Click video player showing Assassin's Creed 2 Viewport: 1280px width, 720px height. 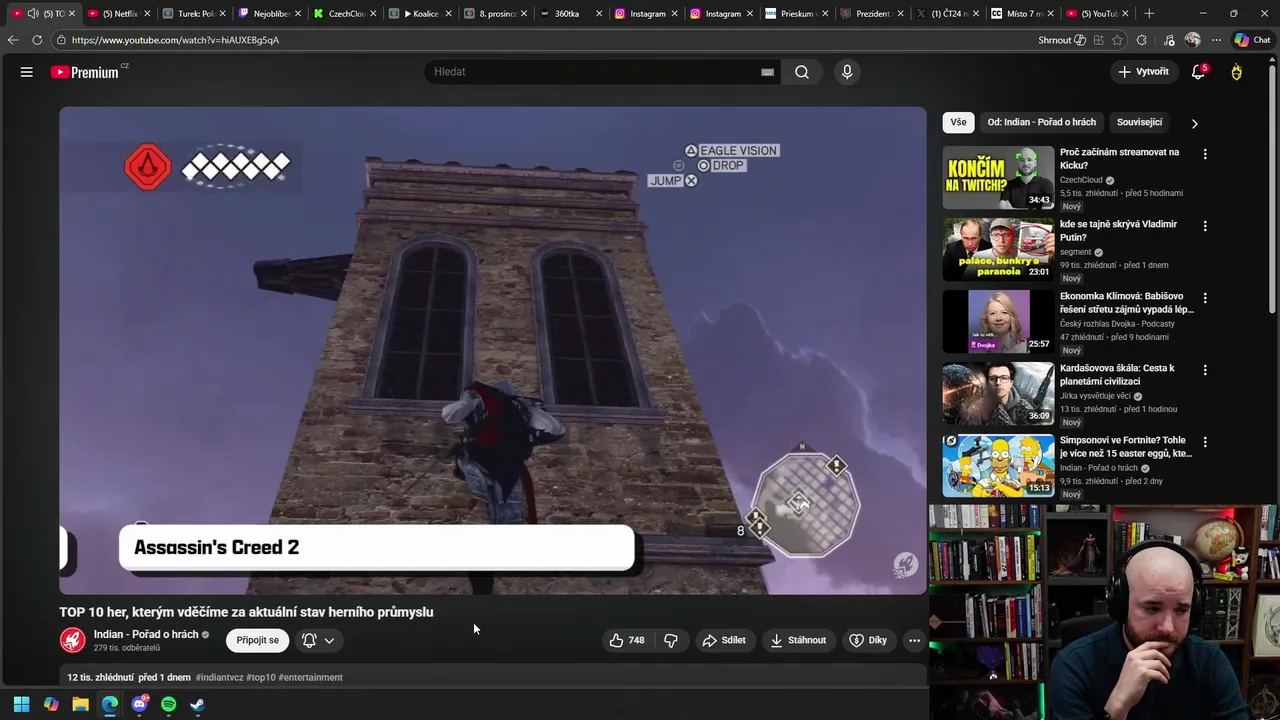pyautogui.click(x=492, y=350)
